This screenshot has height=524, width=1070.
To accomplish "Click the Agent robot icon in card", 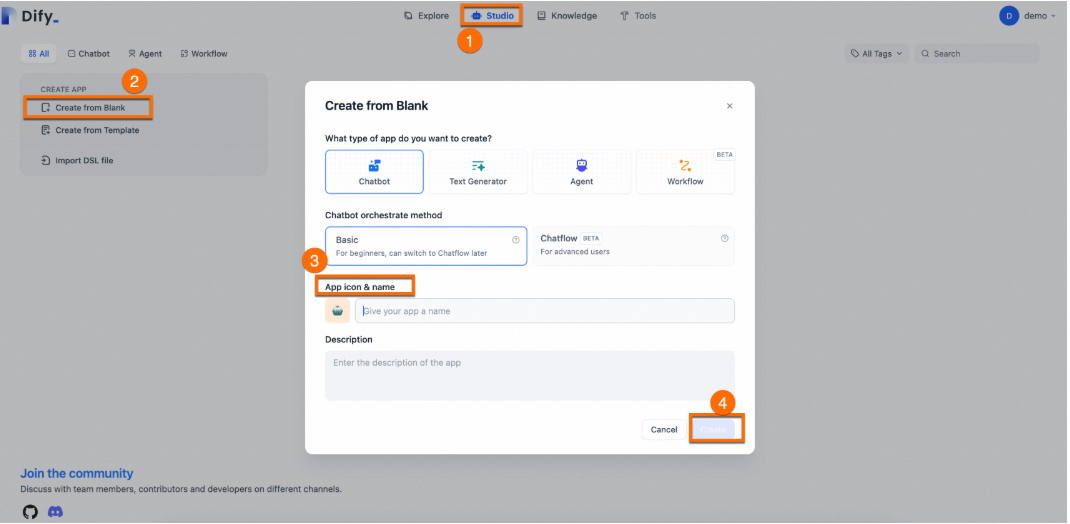I will [x=581, y=165].
